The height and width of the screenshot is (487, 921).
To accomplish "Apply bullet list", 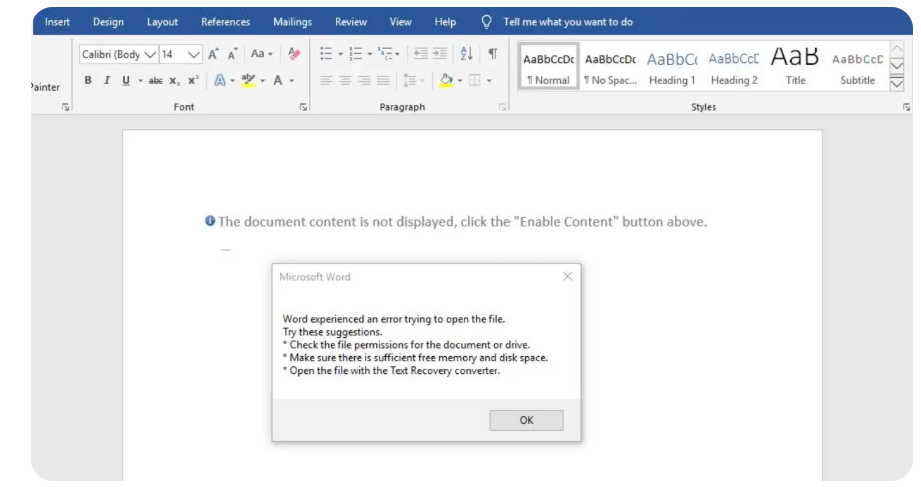I will pyautogui.click(x=326, y=54).
